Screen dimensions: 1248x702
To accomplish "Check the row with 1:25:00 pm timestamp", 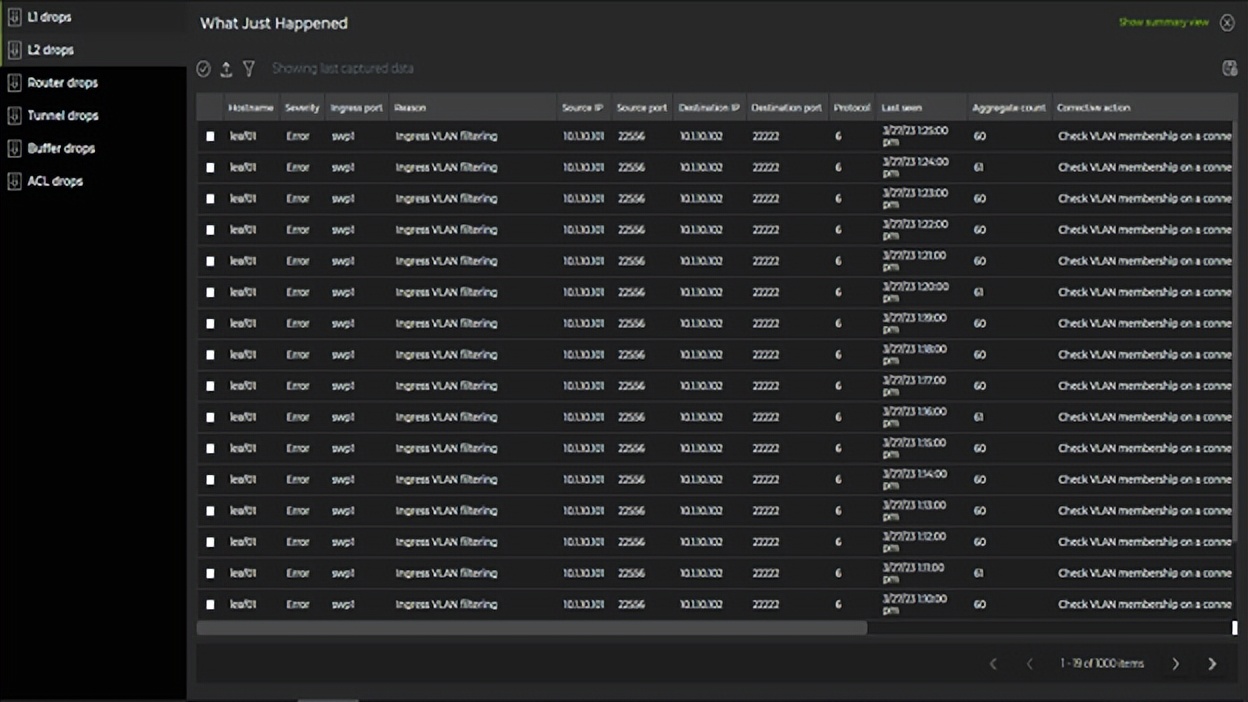I will tap(210, 137).
